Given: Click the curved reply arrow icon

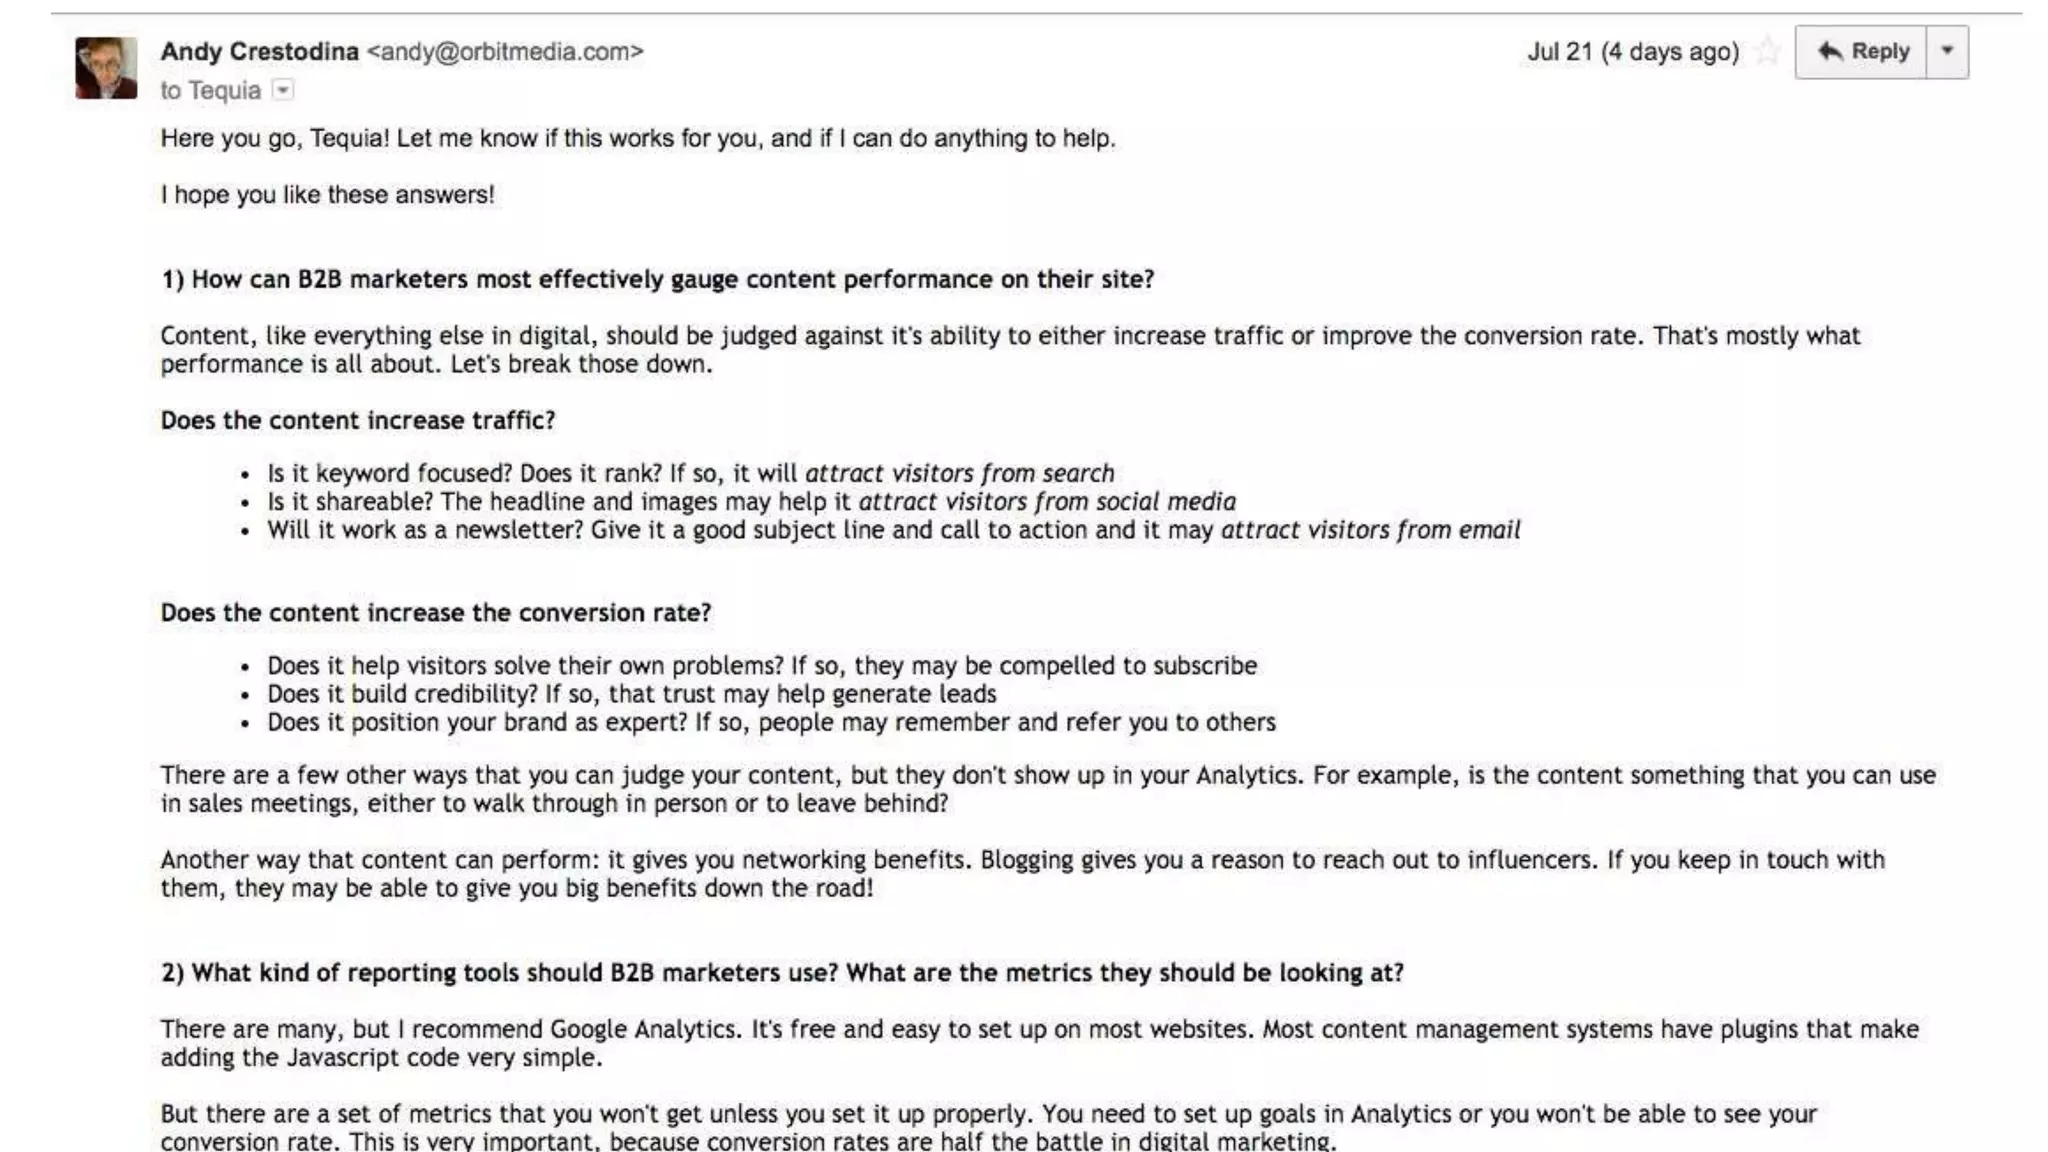Looking at the screenshot, I should point(1830,51).
